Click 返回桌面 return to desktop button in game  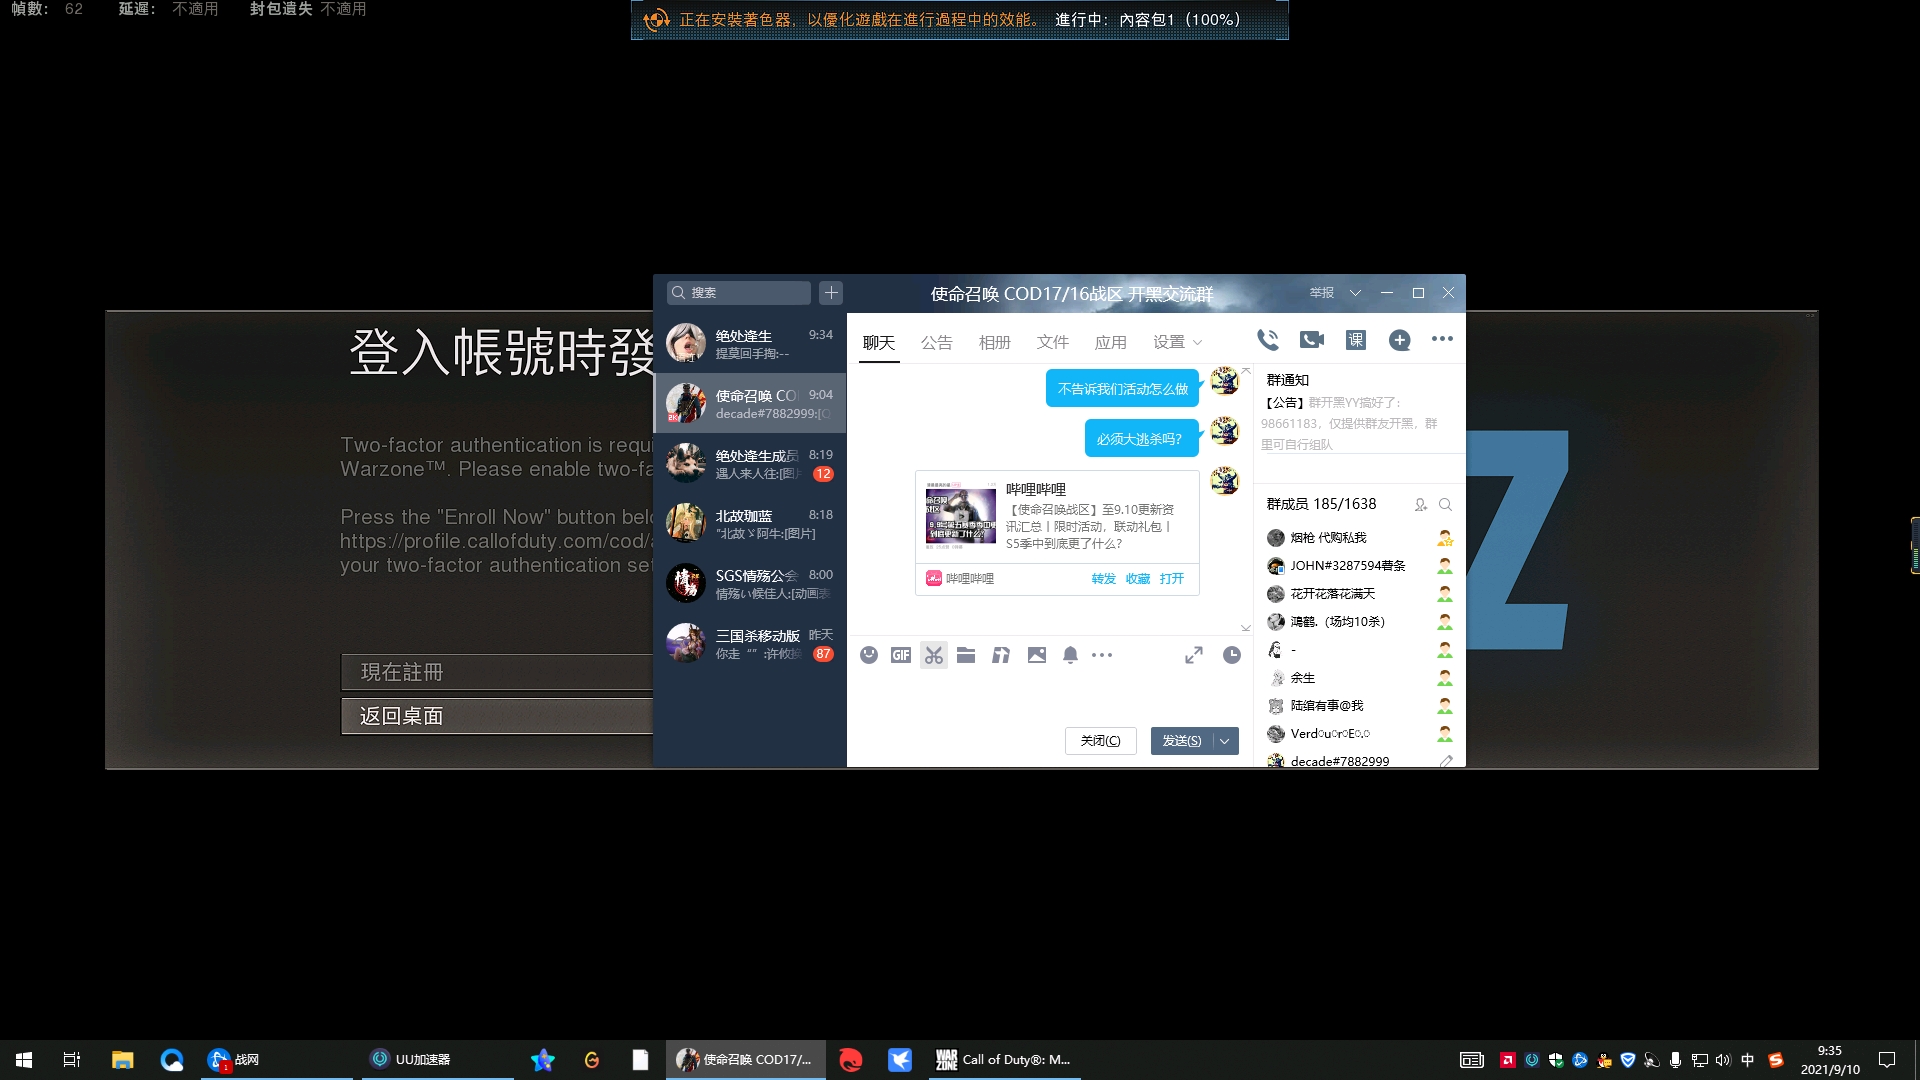pyautogui.click(x=497, y=716)
